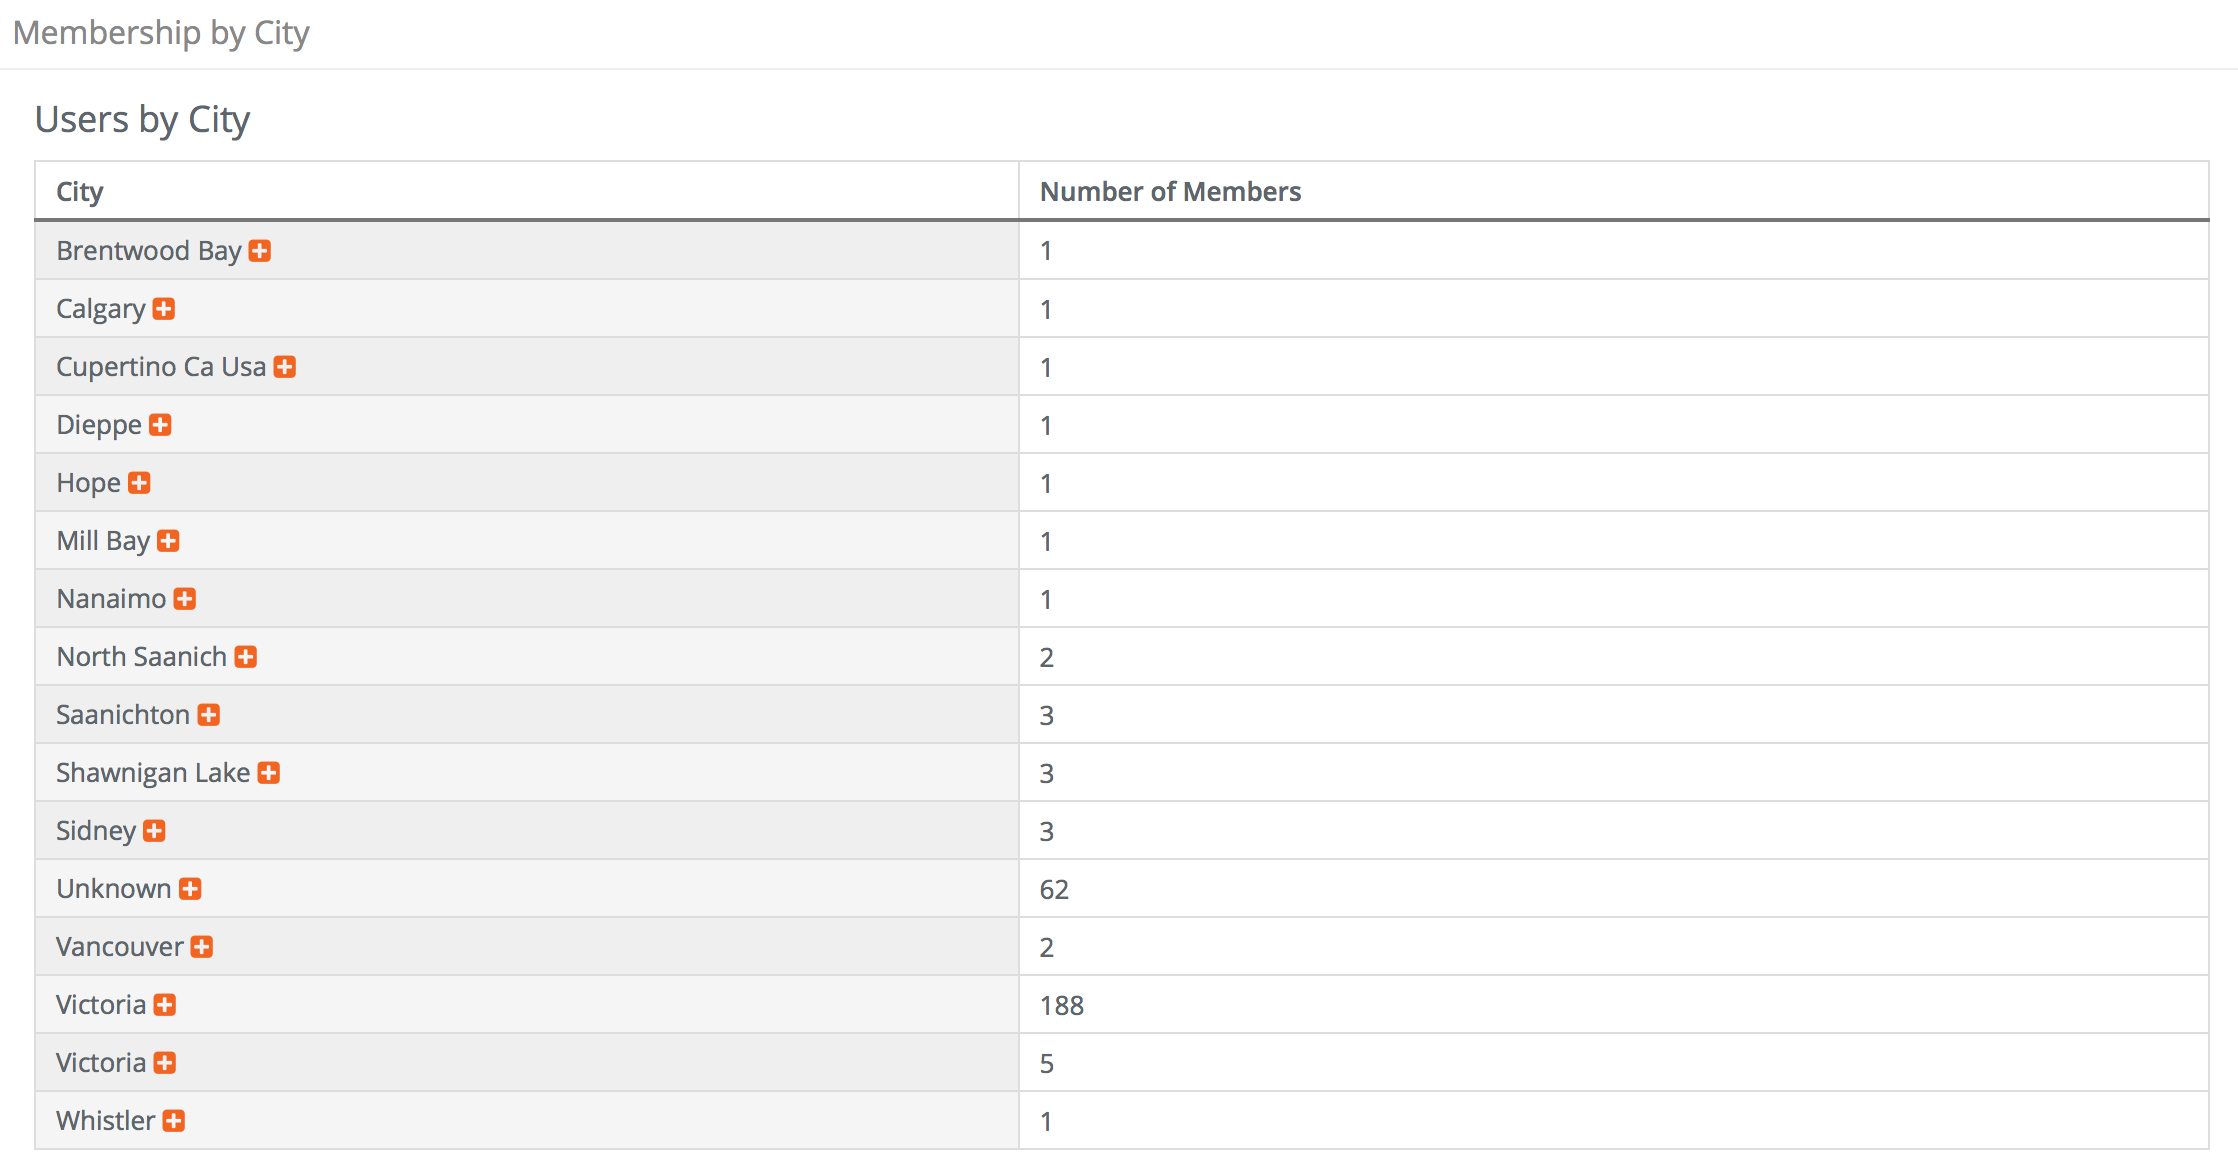Expand the Mill Bay city entry
Image resolution: width=2238 pixels, height=1172 pixels.
(x=168, y=541)
